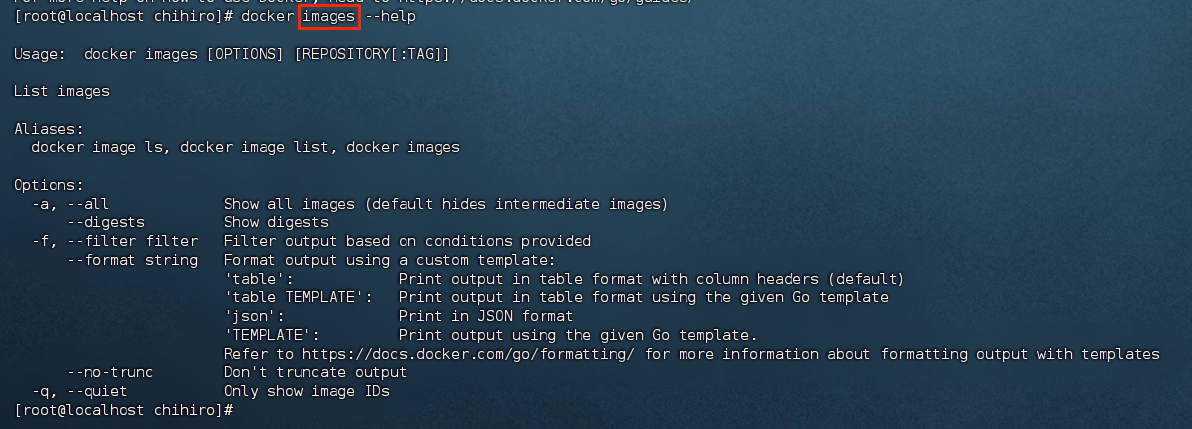The width and height of the screenshot is (1192, 429).
Task: Click the red-boxed word "images"
Action: (328, 16)
